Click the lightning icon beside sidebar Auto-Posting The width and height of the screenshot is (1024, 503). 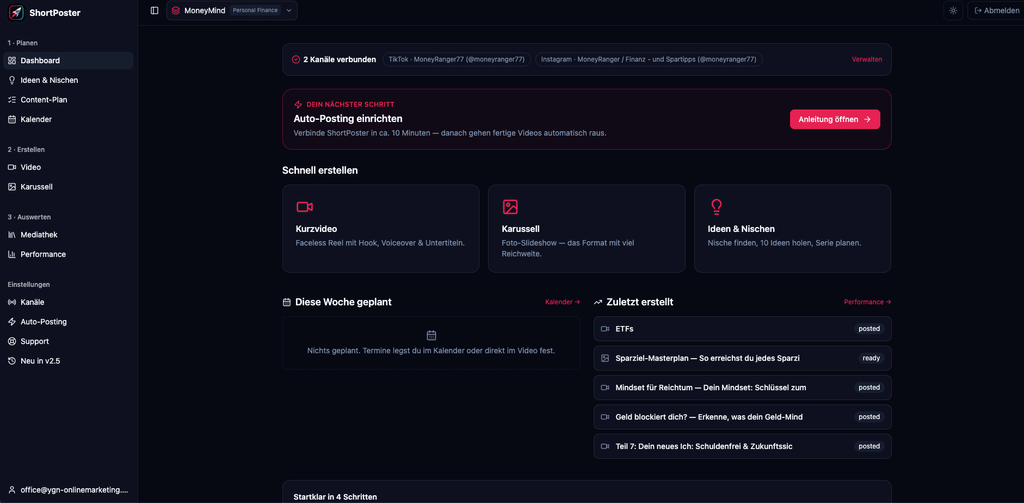point(12,322)
